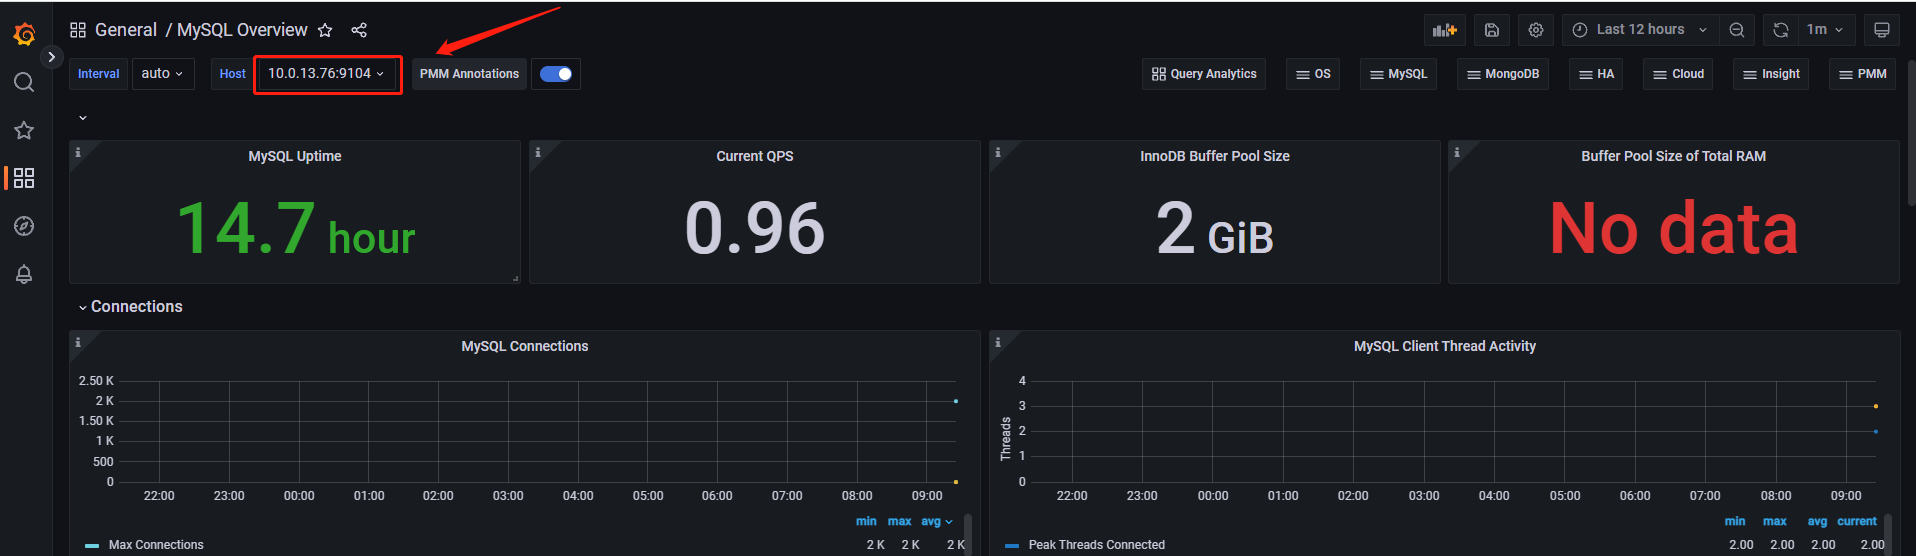Refresh the dashboard now
Viewport: 1916px width, 556px height.
1781,30
